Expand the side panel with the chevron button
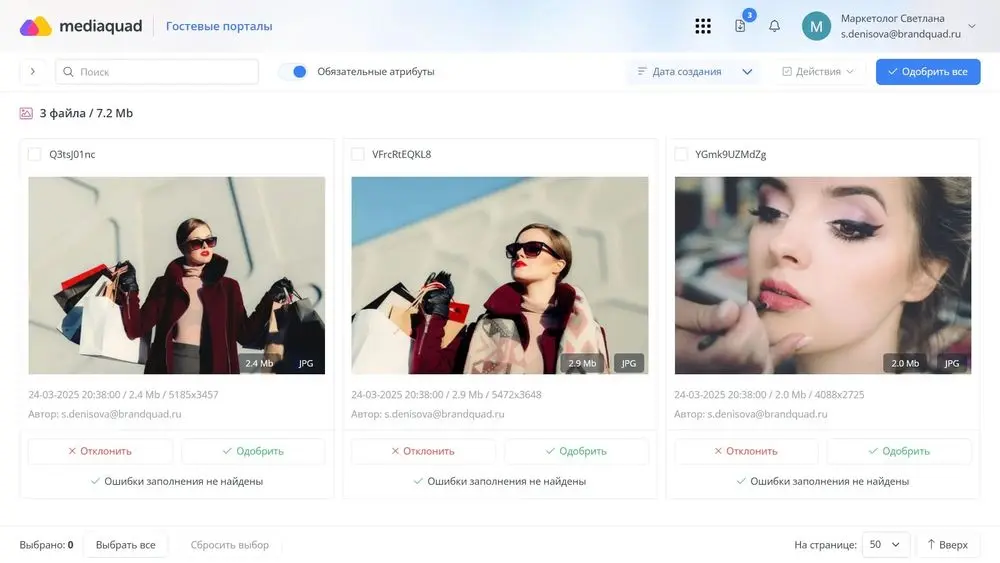The image size is (1000, 563). [x=33, y=71]
